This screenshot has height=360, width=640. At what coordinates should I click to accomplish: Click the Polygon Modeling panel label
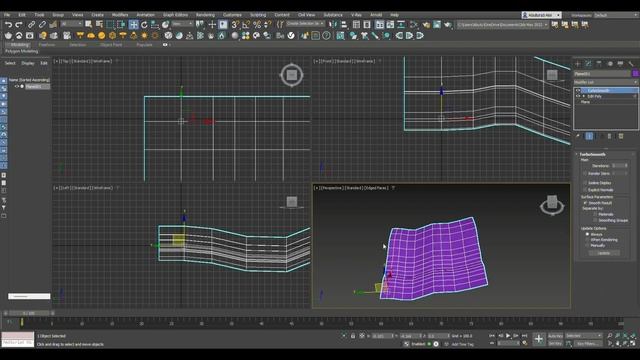[x=22, y=51]
